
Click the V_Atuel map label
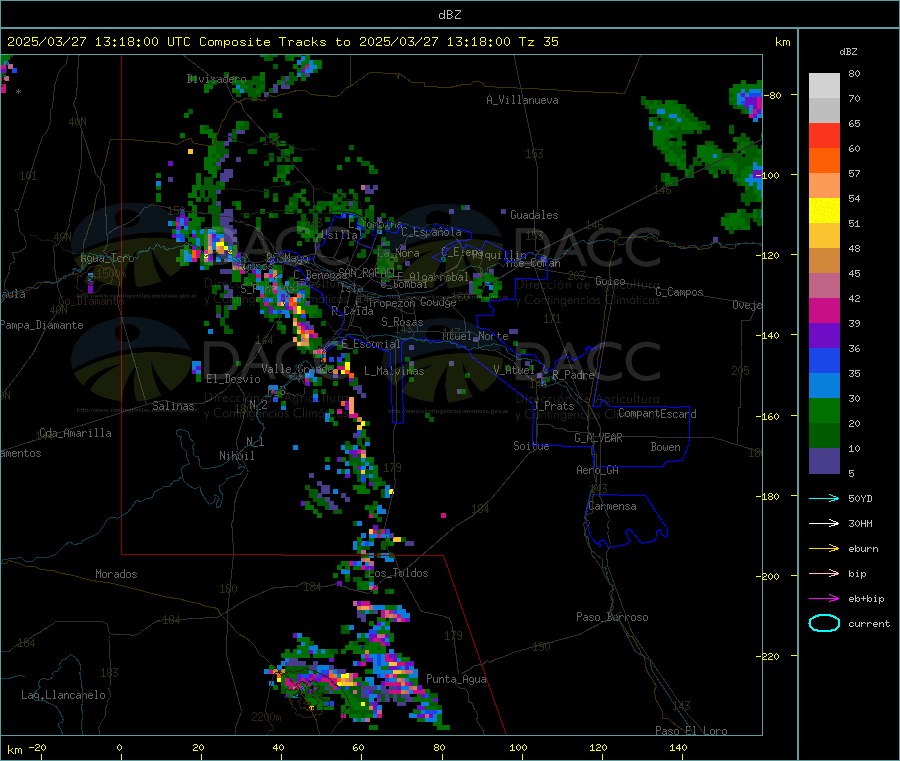(514, 370)
